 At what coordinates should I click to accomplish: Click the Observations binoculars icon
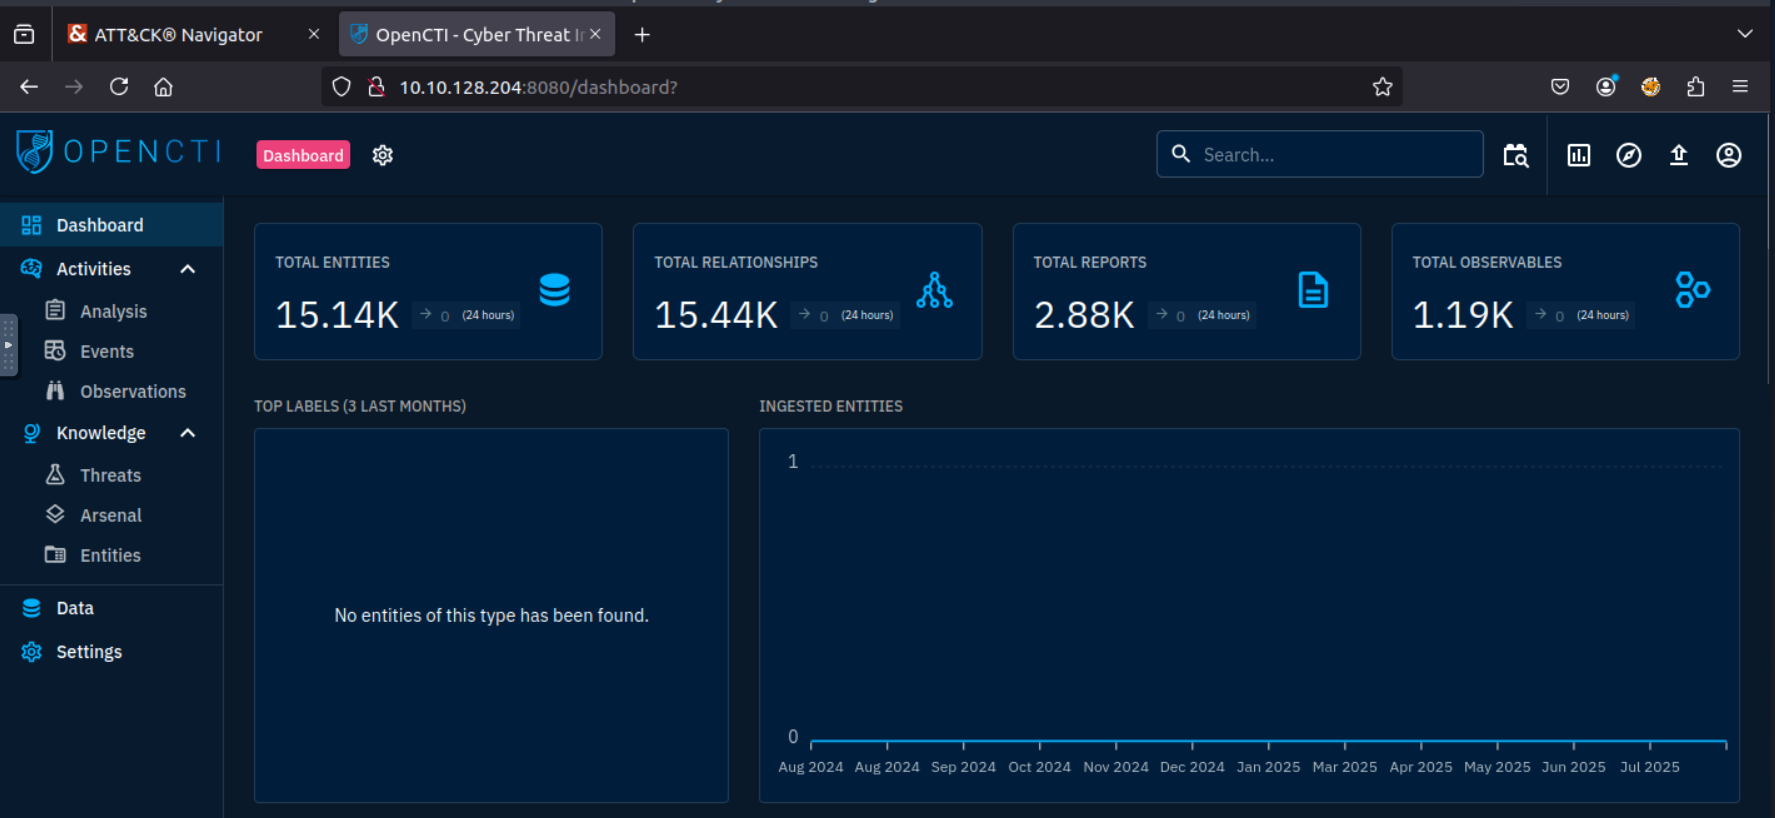[x=55, y=391]
